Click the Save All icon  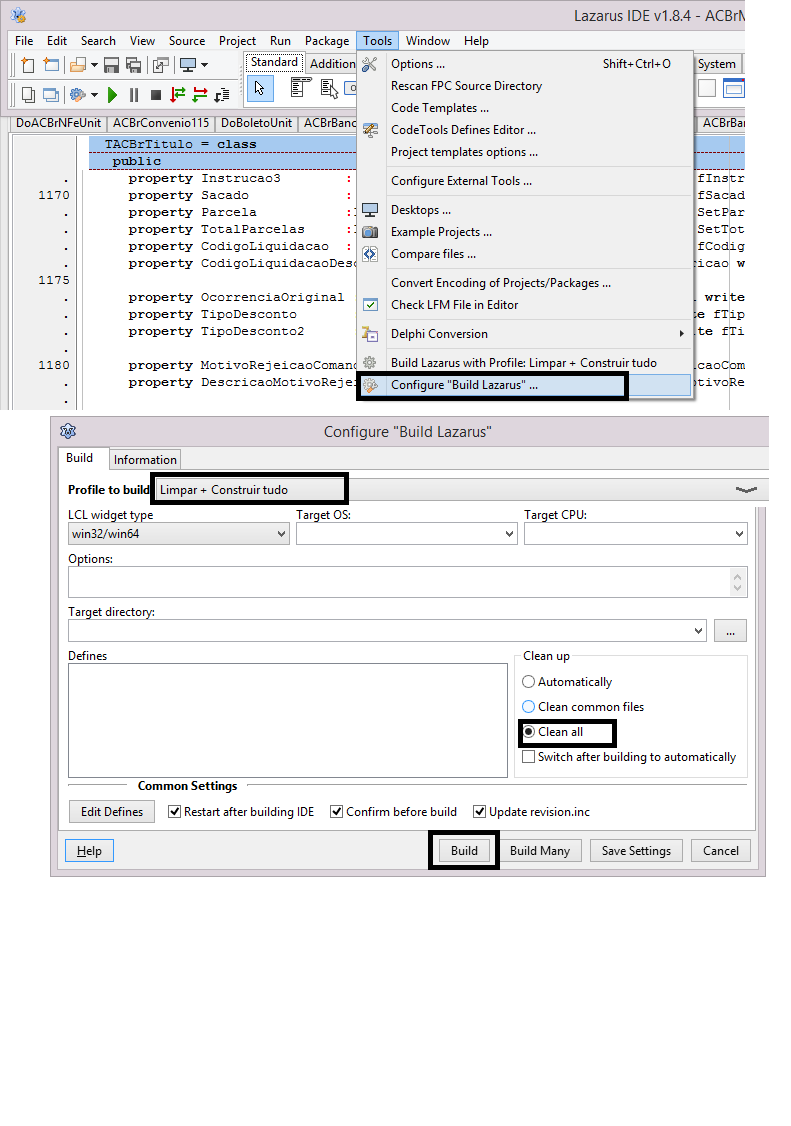(134, 65)
